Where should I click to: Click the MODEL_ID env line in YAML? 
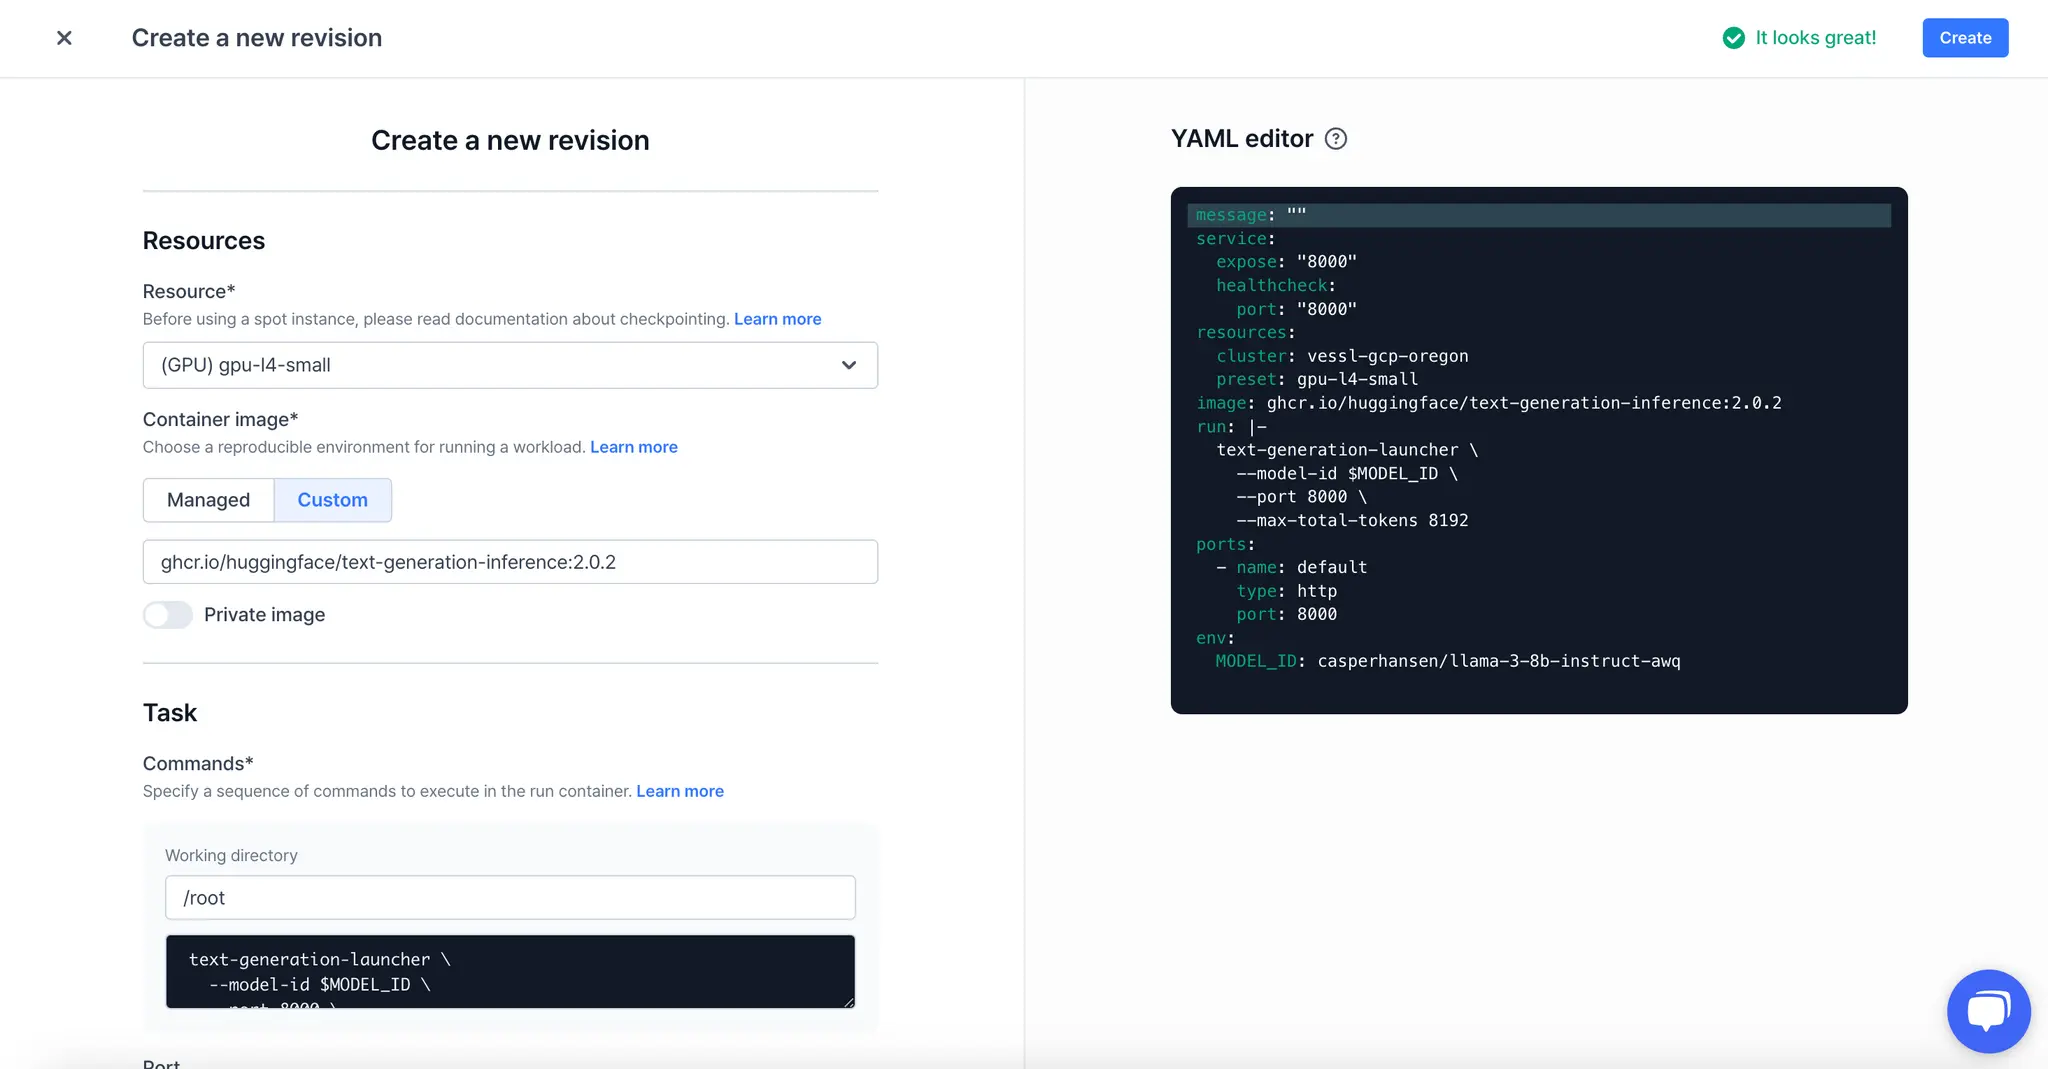(1448, 661)
